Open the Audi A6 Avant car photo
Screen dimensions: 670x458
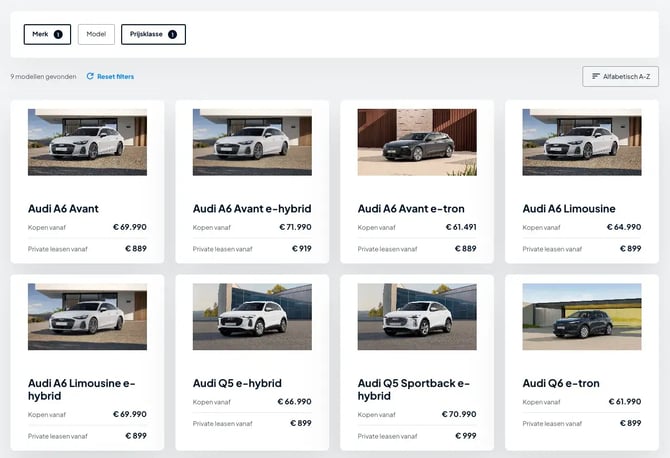87,142
